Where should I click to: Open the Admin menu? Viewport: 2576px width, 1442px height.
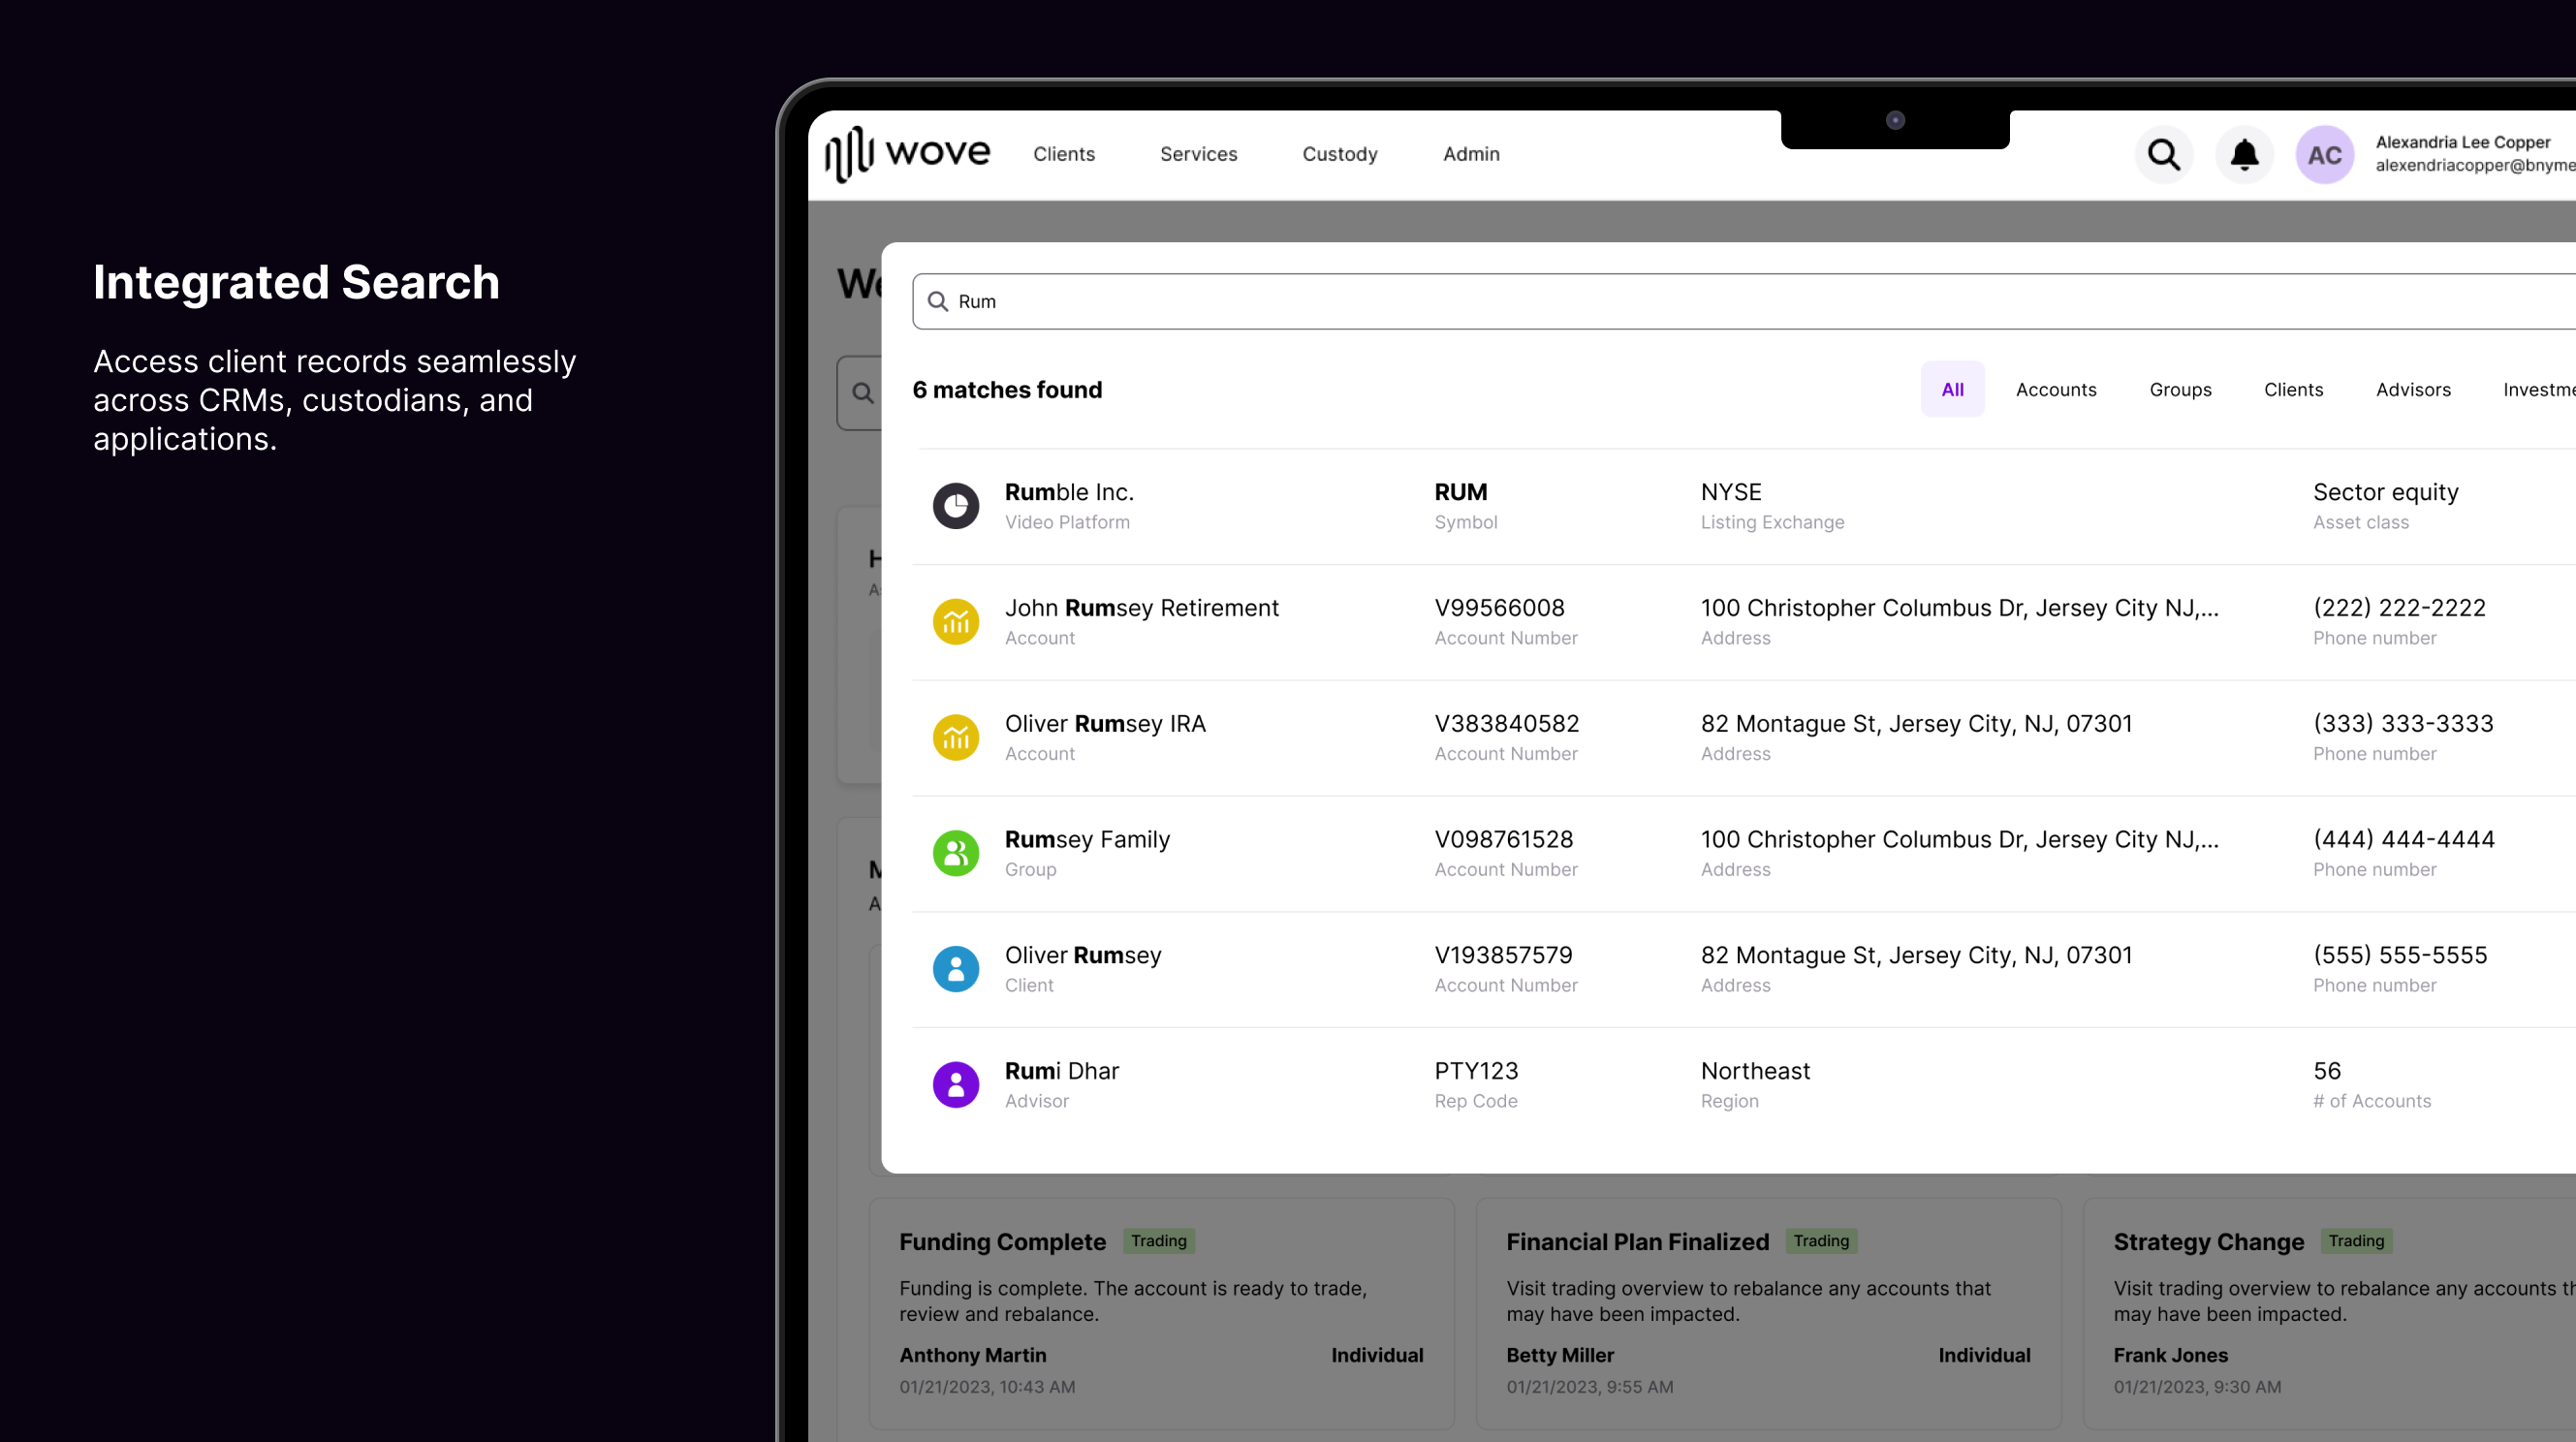1471,154
